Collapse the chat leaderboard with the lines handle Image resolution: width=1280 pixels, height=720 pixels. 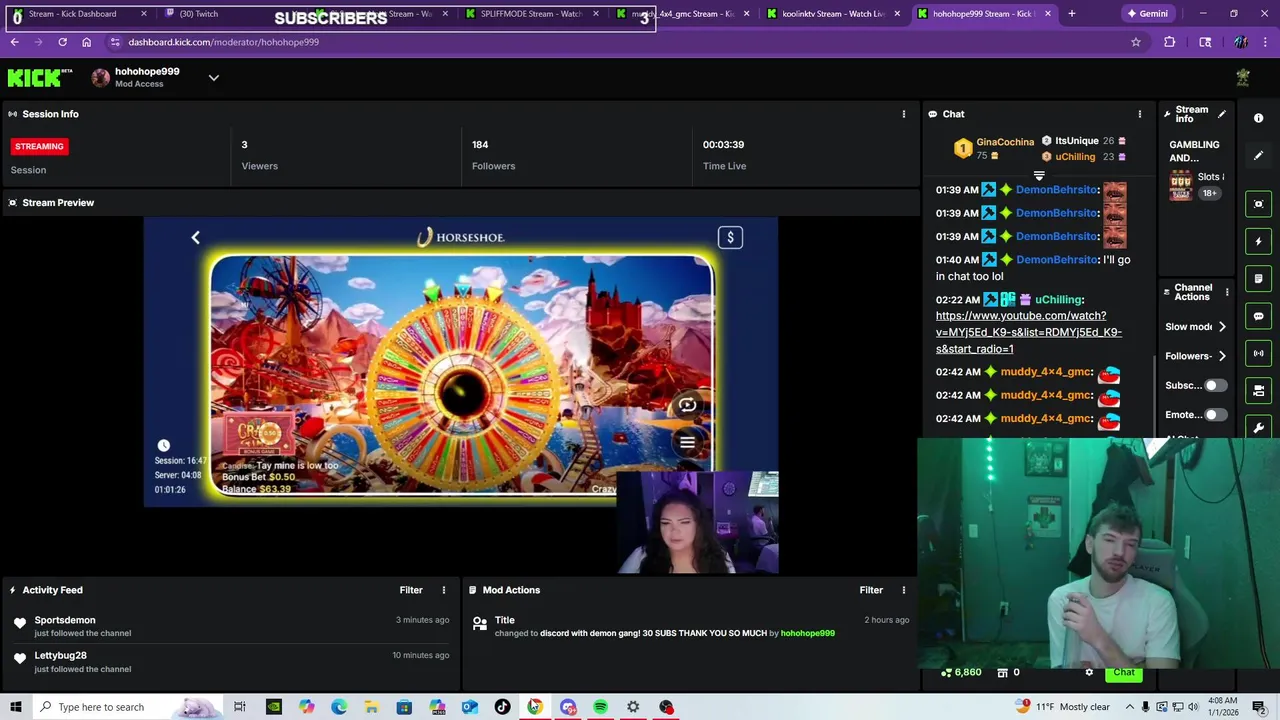pos(1039,176)
